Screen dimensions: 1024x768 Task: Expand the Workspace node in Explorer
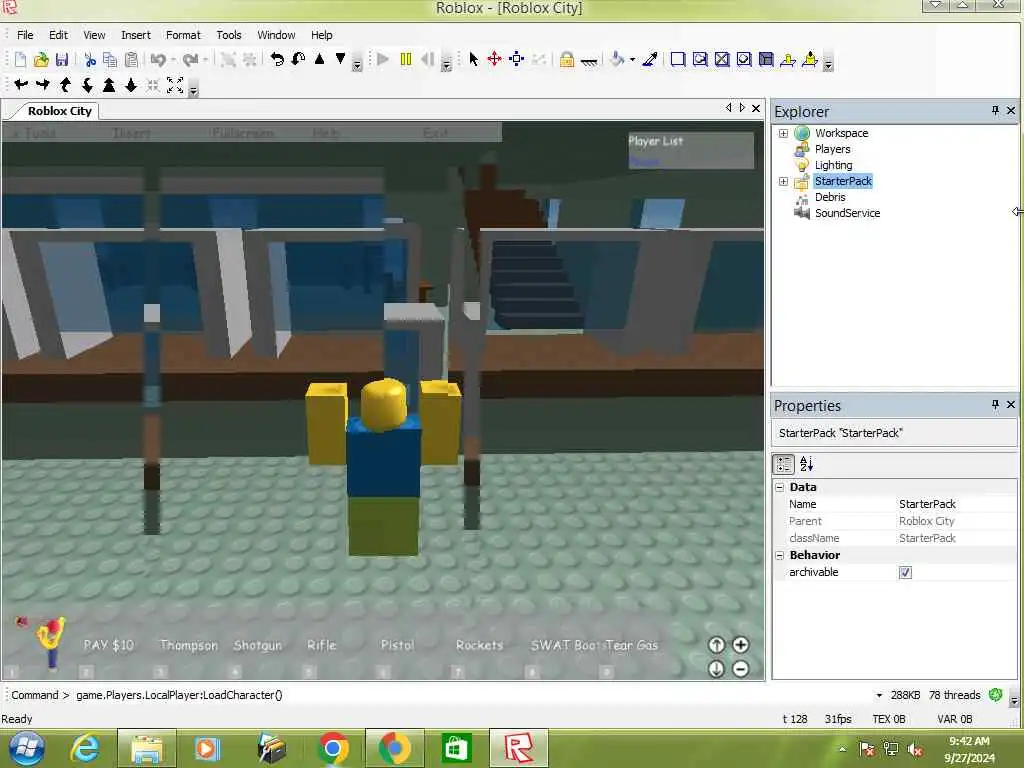click(783, 133)
